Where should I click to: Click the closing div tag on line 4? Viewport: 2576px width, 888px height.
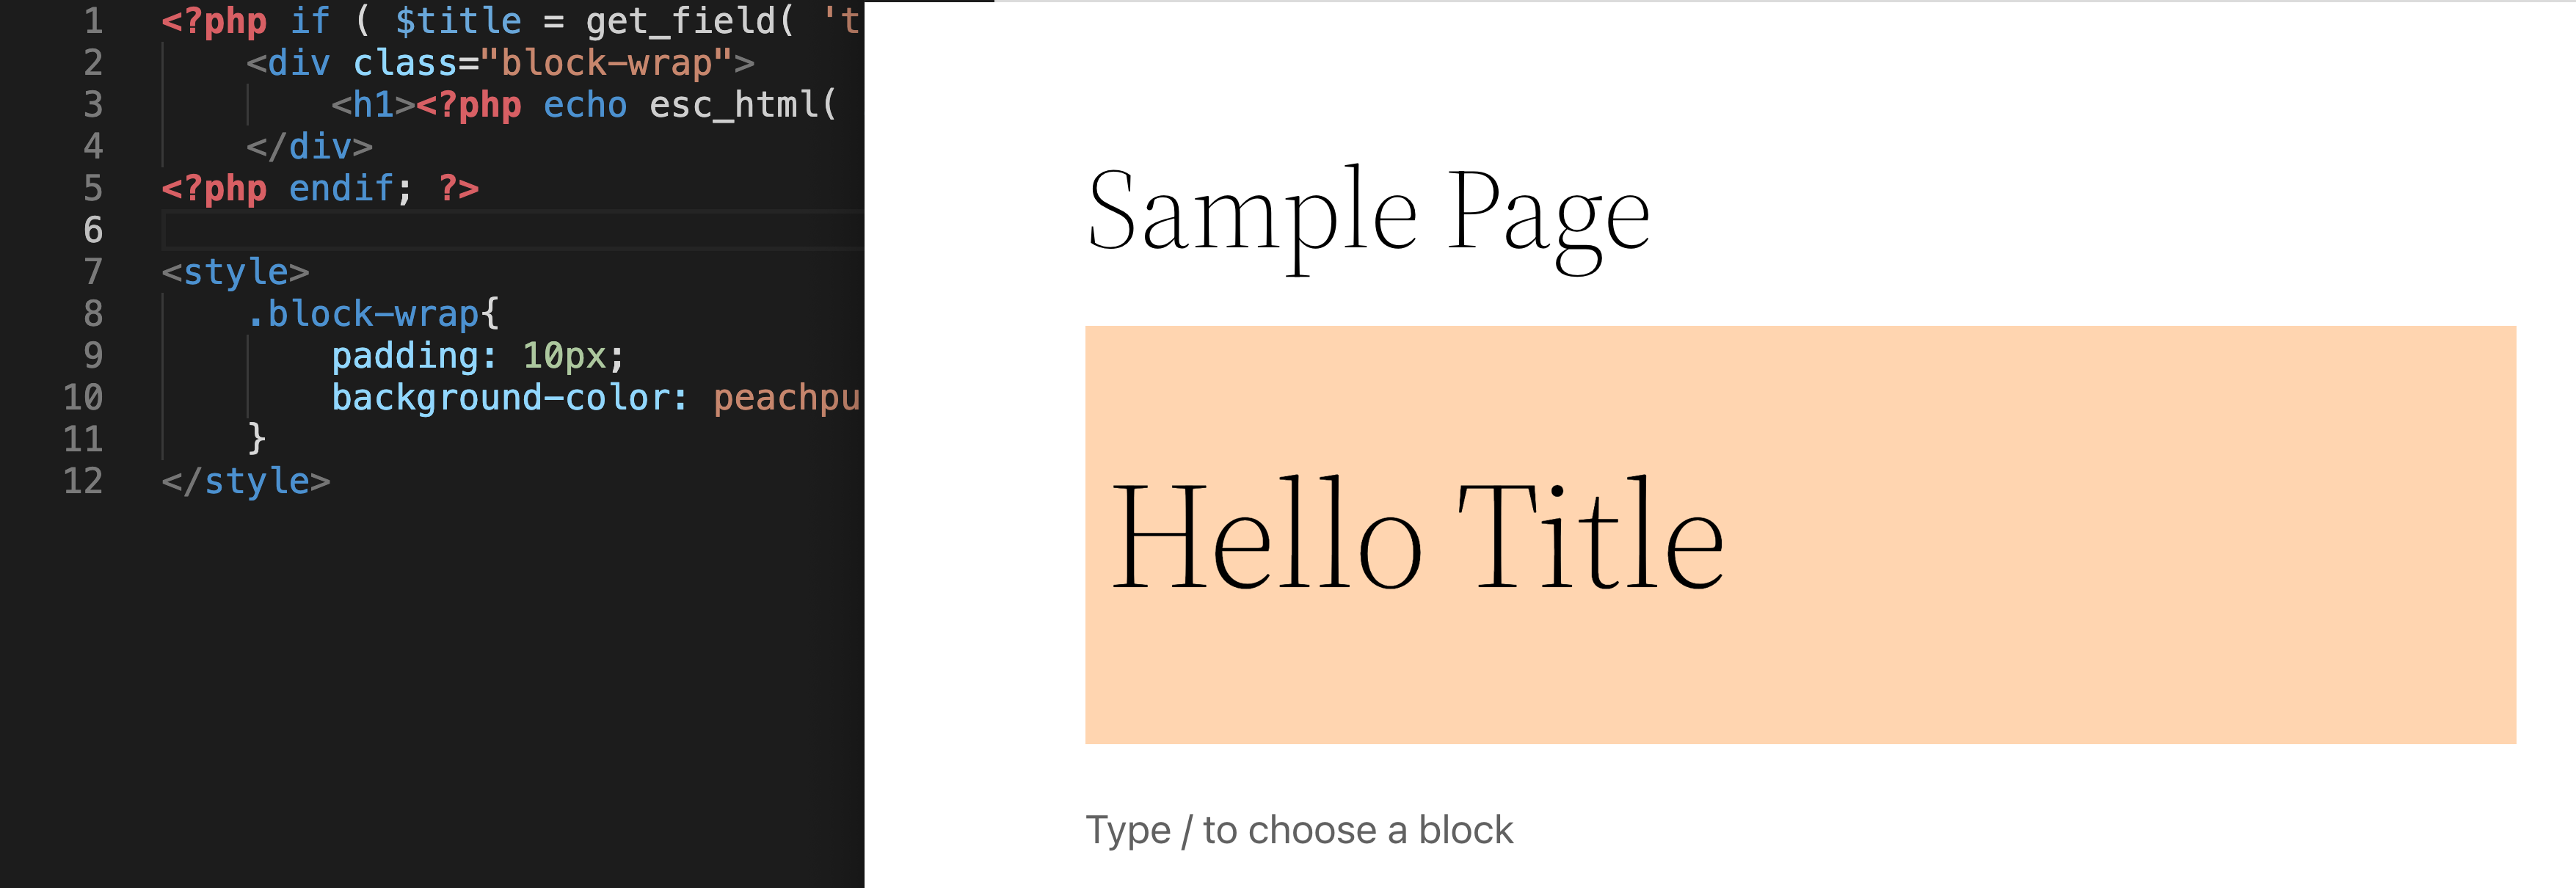(310, 147)
